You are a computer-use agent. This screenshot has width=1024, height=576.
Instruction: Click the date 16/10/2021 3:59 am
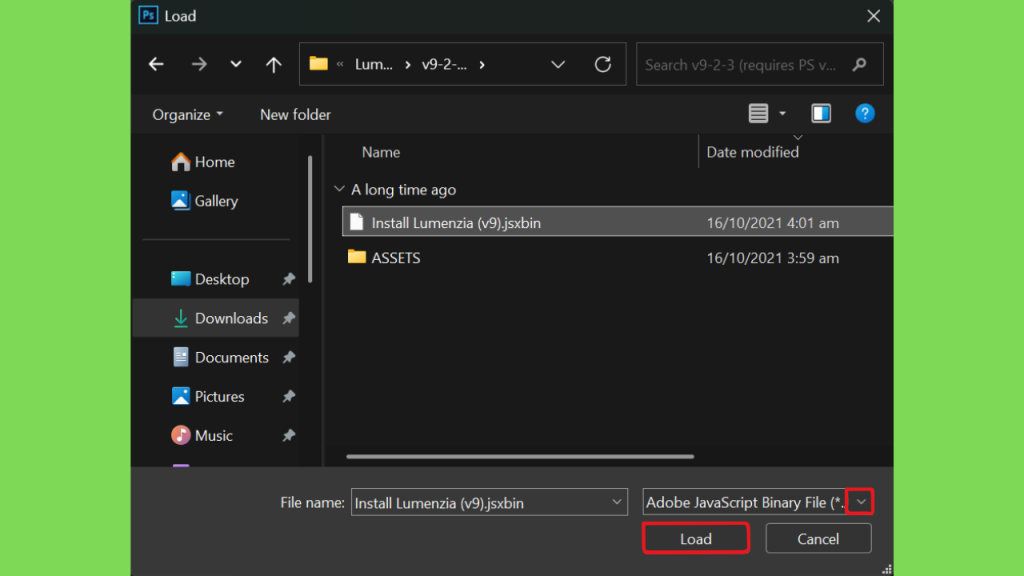pyautogui.click(x=773, y=258)
